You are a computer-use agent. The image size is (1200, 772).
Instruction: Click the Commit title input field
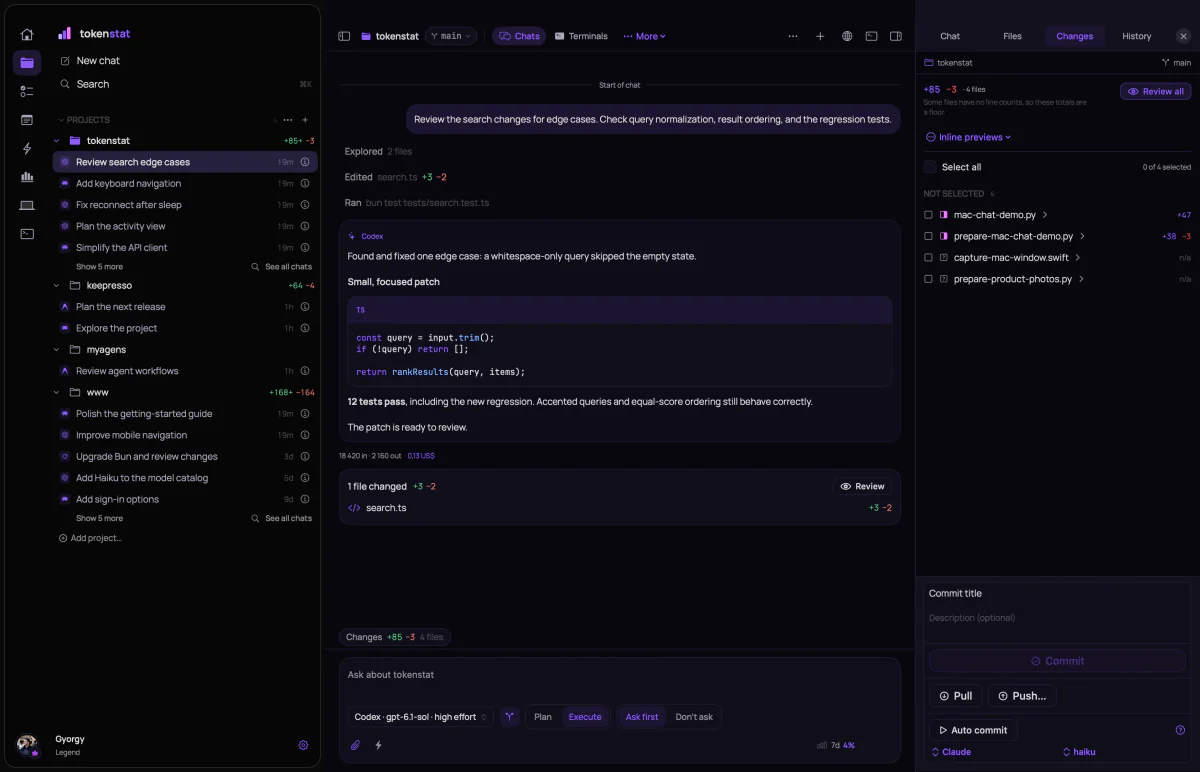point(1057,594)
